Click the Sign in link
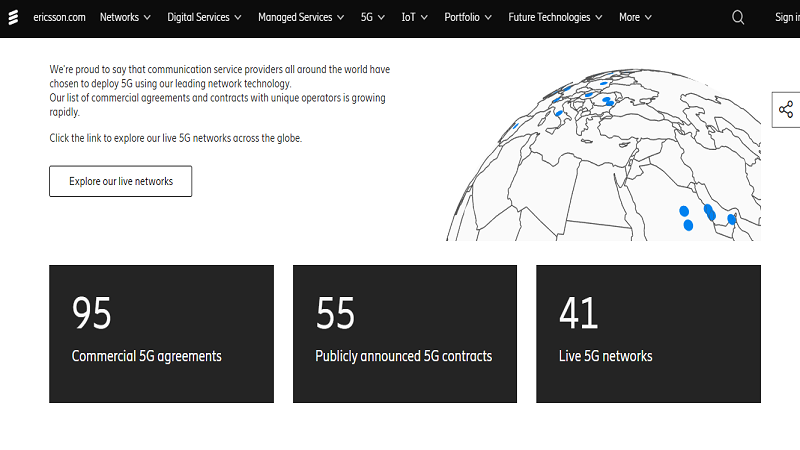The image size is (800, 450). (x=787, y=17)
